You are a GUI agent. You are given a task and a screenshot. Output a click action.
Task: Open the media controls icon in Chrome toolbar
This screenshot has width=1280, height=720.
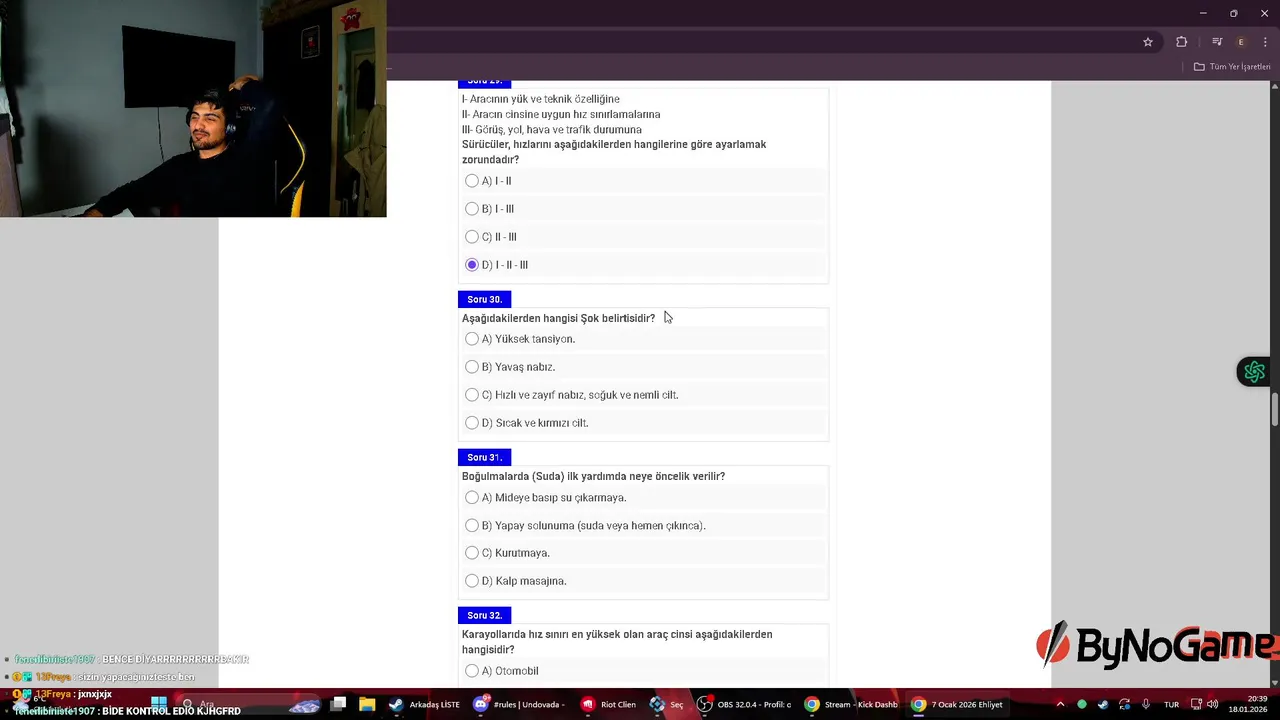(x=1217, y=42)
